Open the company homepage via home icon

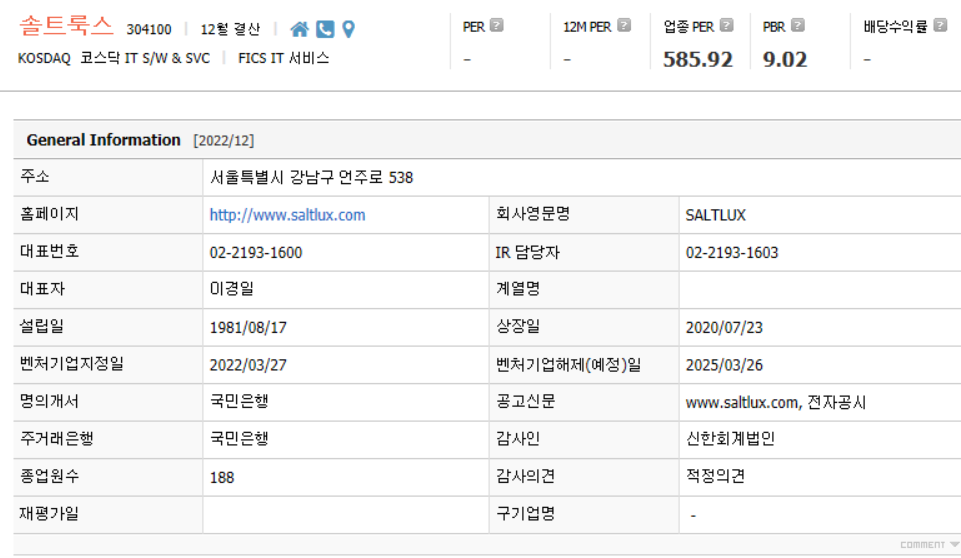(299, 29)
